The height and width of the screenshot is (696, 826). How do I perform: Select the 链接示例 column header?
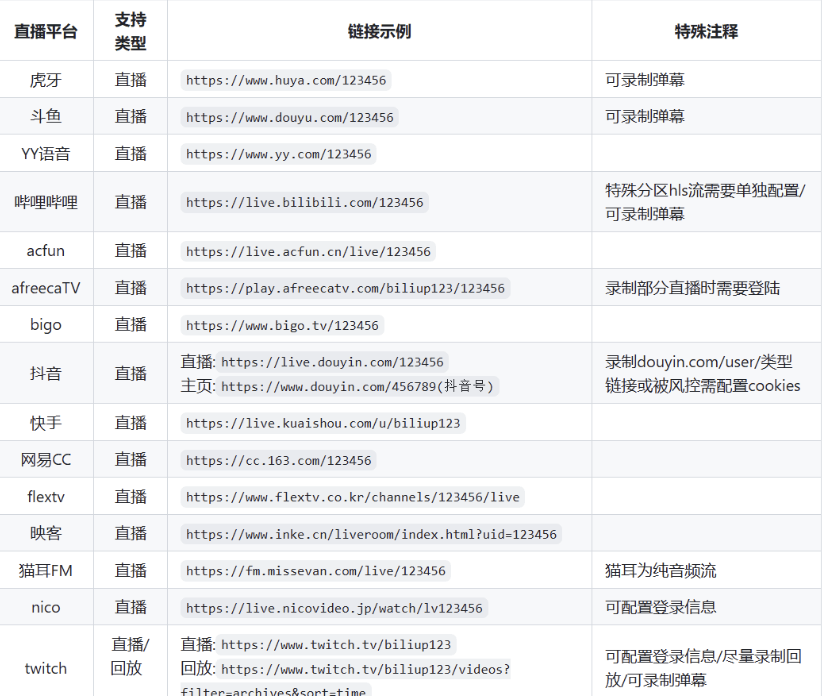380,30
